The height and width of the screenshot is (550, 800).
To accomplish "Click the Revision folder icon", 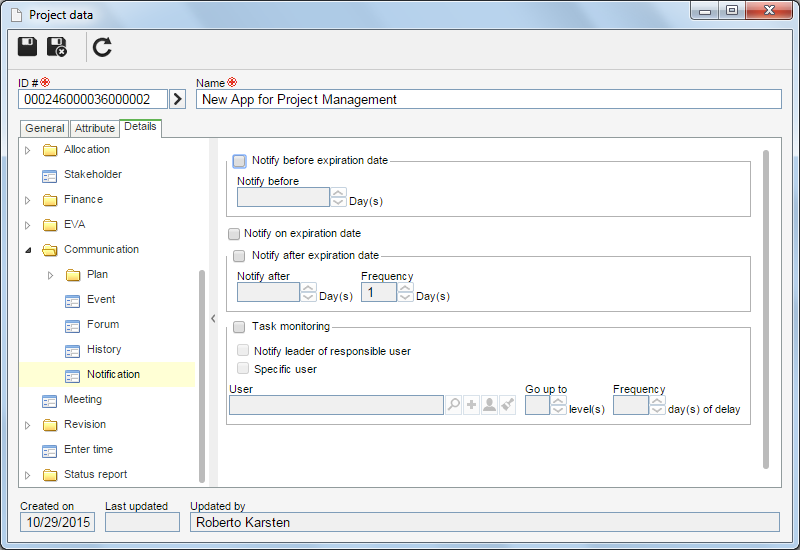I will [x=50, y=425].
